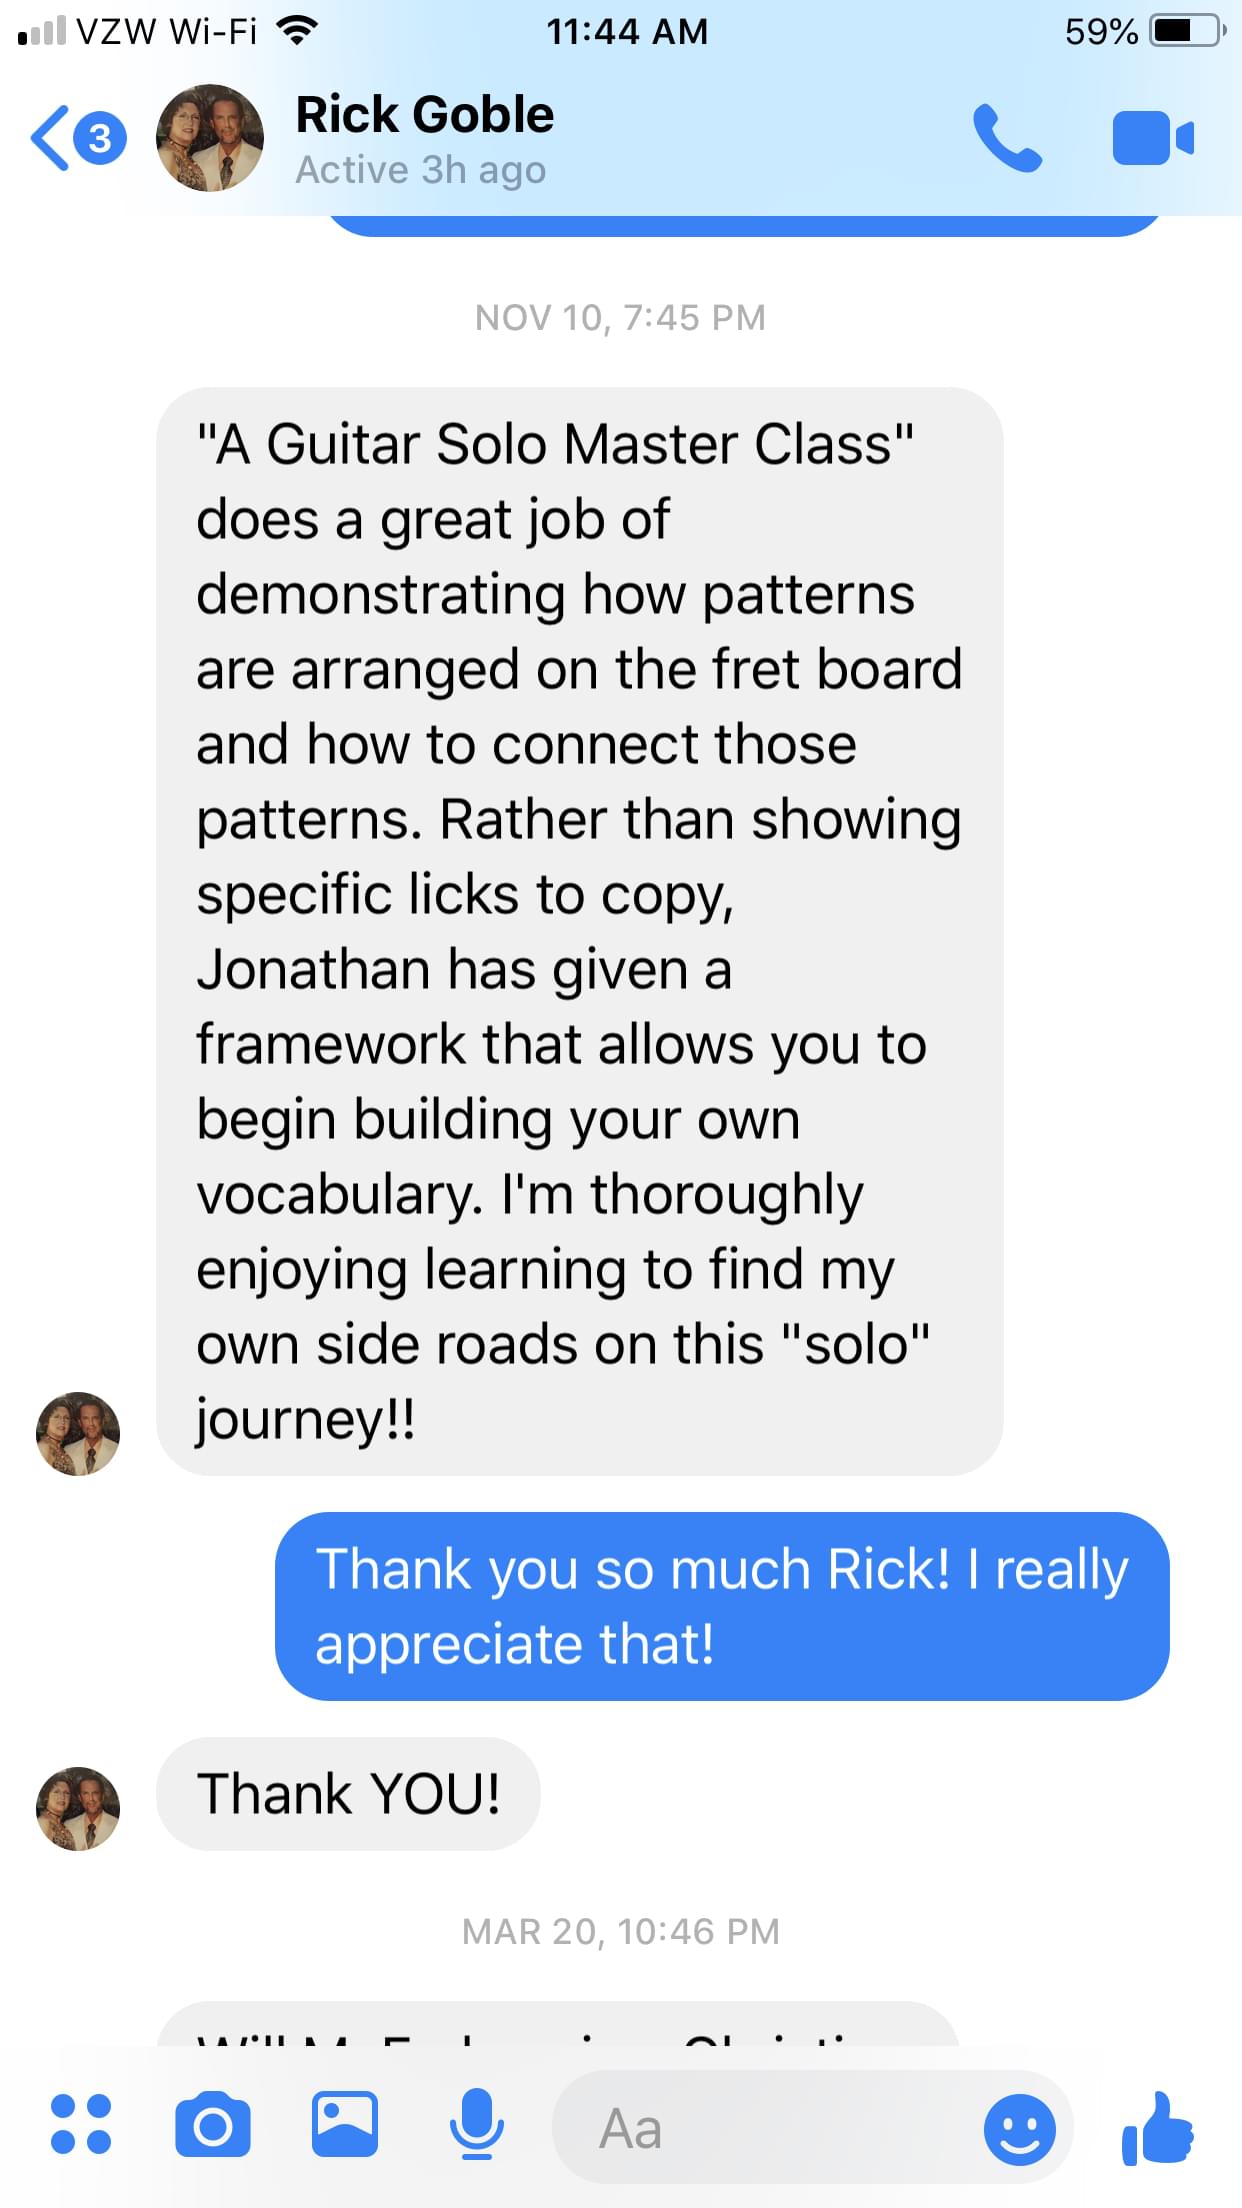Go back using the blue chevron arrow
Image resolution: width=1242 pixels, height=2208 pixels.
point(50,138)
